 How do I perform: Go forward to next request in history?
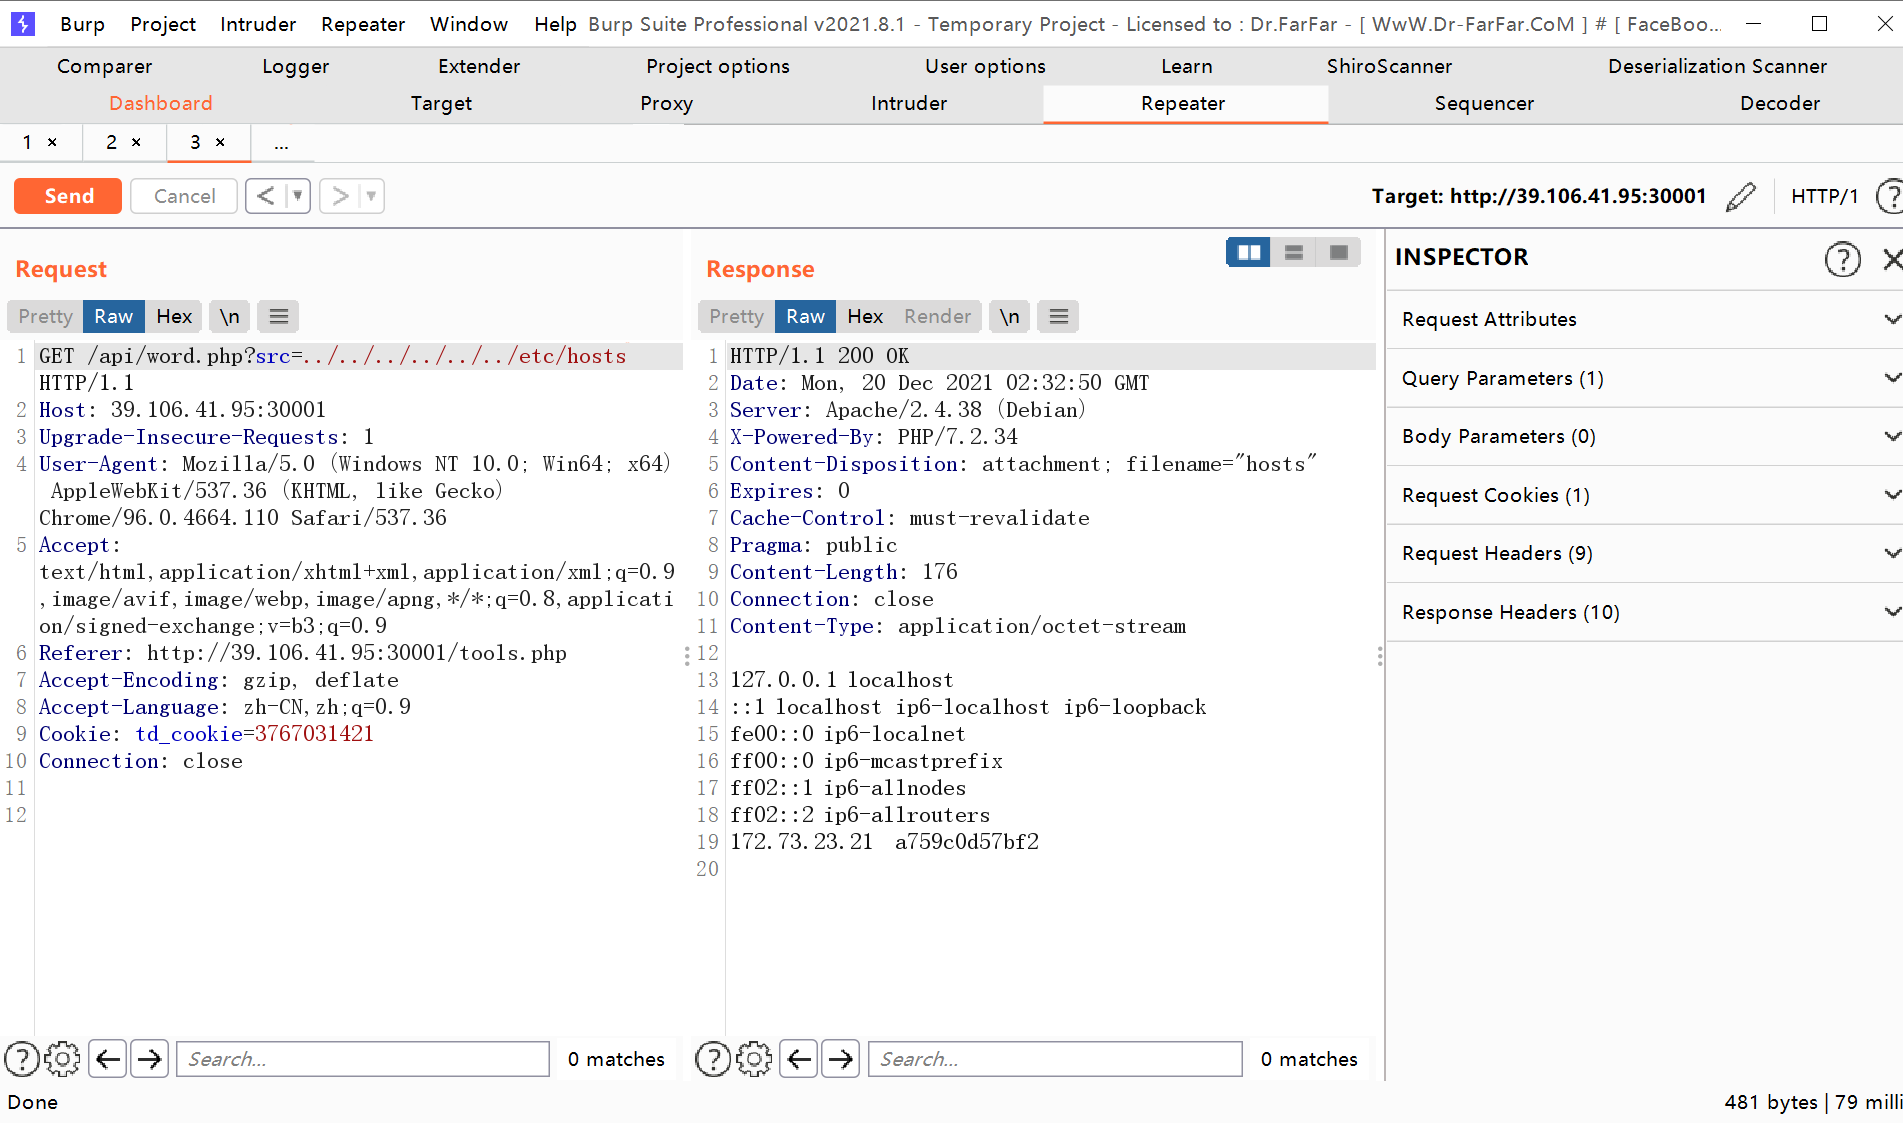pos(340,196)
